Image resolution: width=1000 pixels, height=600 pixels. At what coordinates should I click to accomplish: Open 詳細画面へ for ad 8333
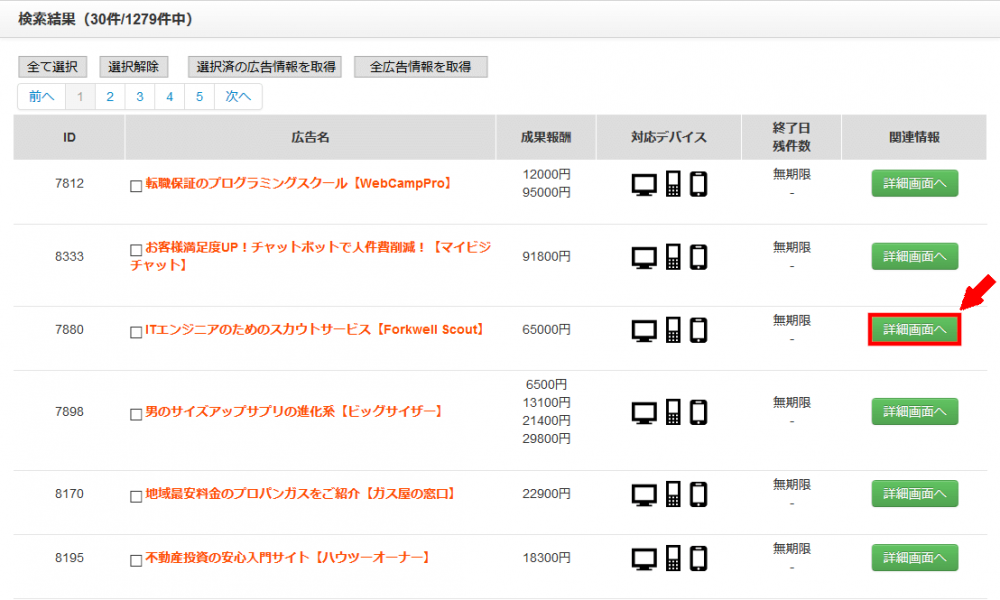coord(915,256)
